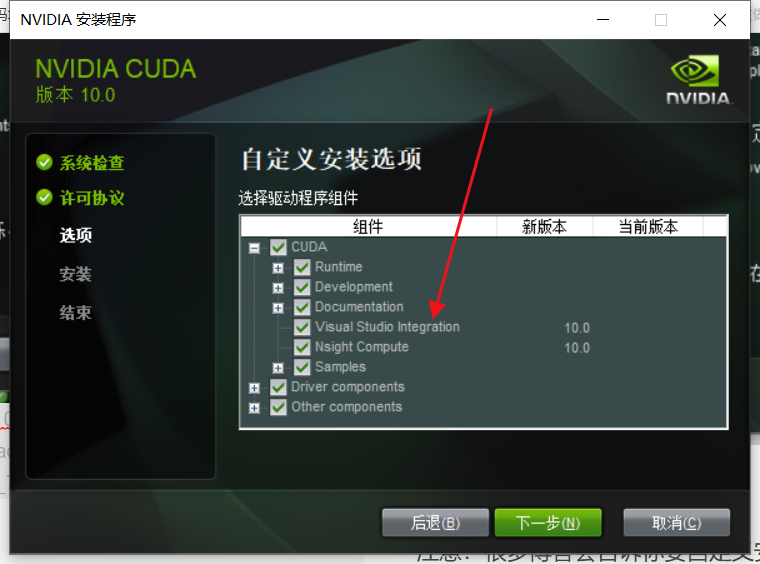Click the green check icon beside 系统检查
760x564 pixels.
pos(44,162)
